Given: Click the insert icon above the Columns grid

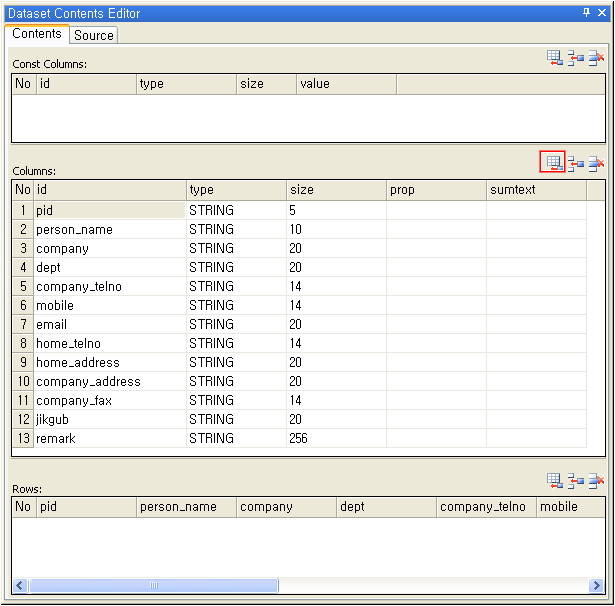Looking at the screenshot, I should [575, 164].
